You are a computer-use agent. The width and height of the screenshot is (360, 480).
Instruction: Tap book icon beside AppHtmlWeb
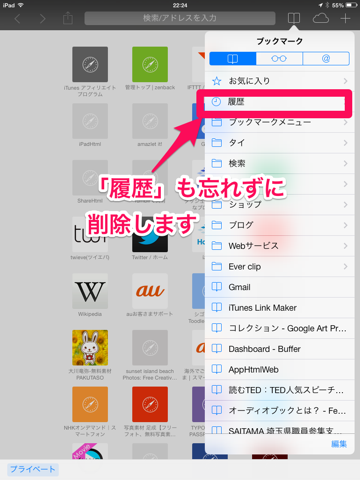pos(217,370)
